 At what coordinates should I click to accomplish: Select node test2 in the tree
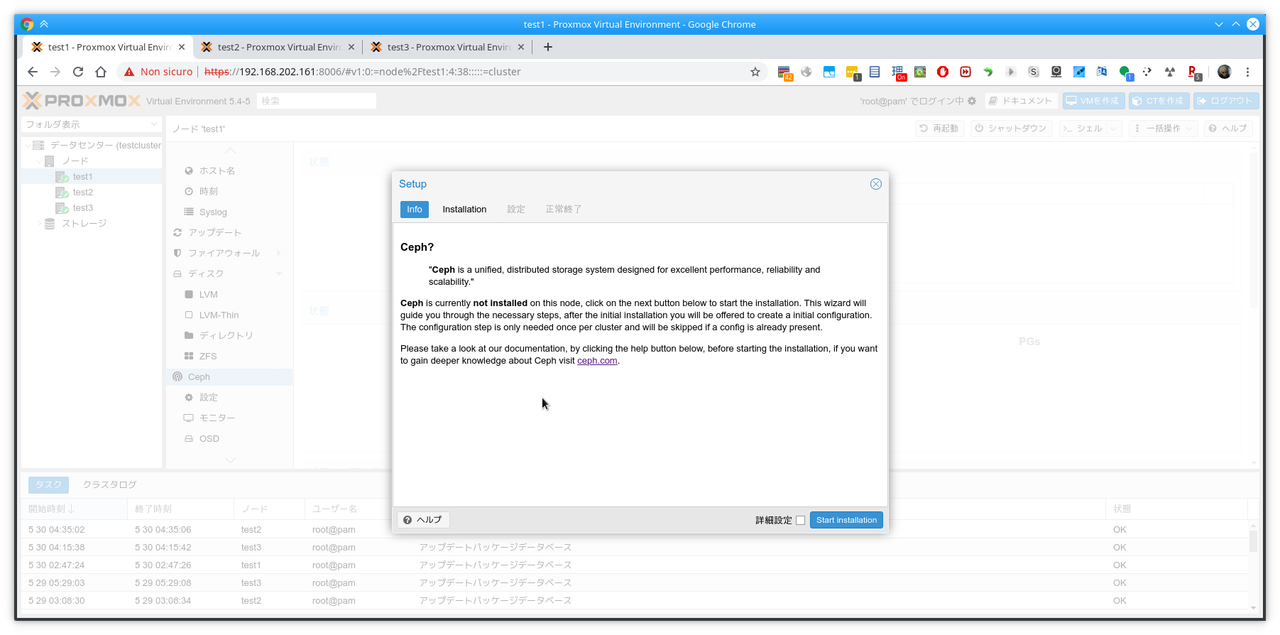pos(82,192)
